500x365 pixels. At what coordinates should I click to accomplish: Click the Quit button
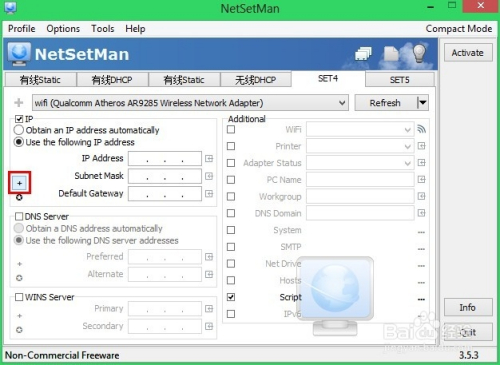[x=468, y=332]
